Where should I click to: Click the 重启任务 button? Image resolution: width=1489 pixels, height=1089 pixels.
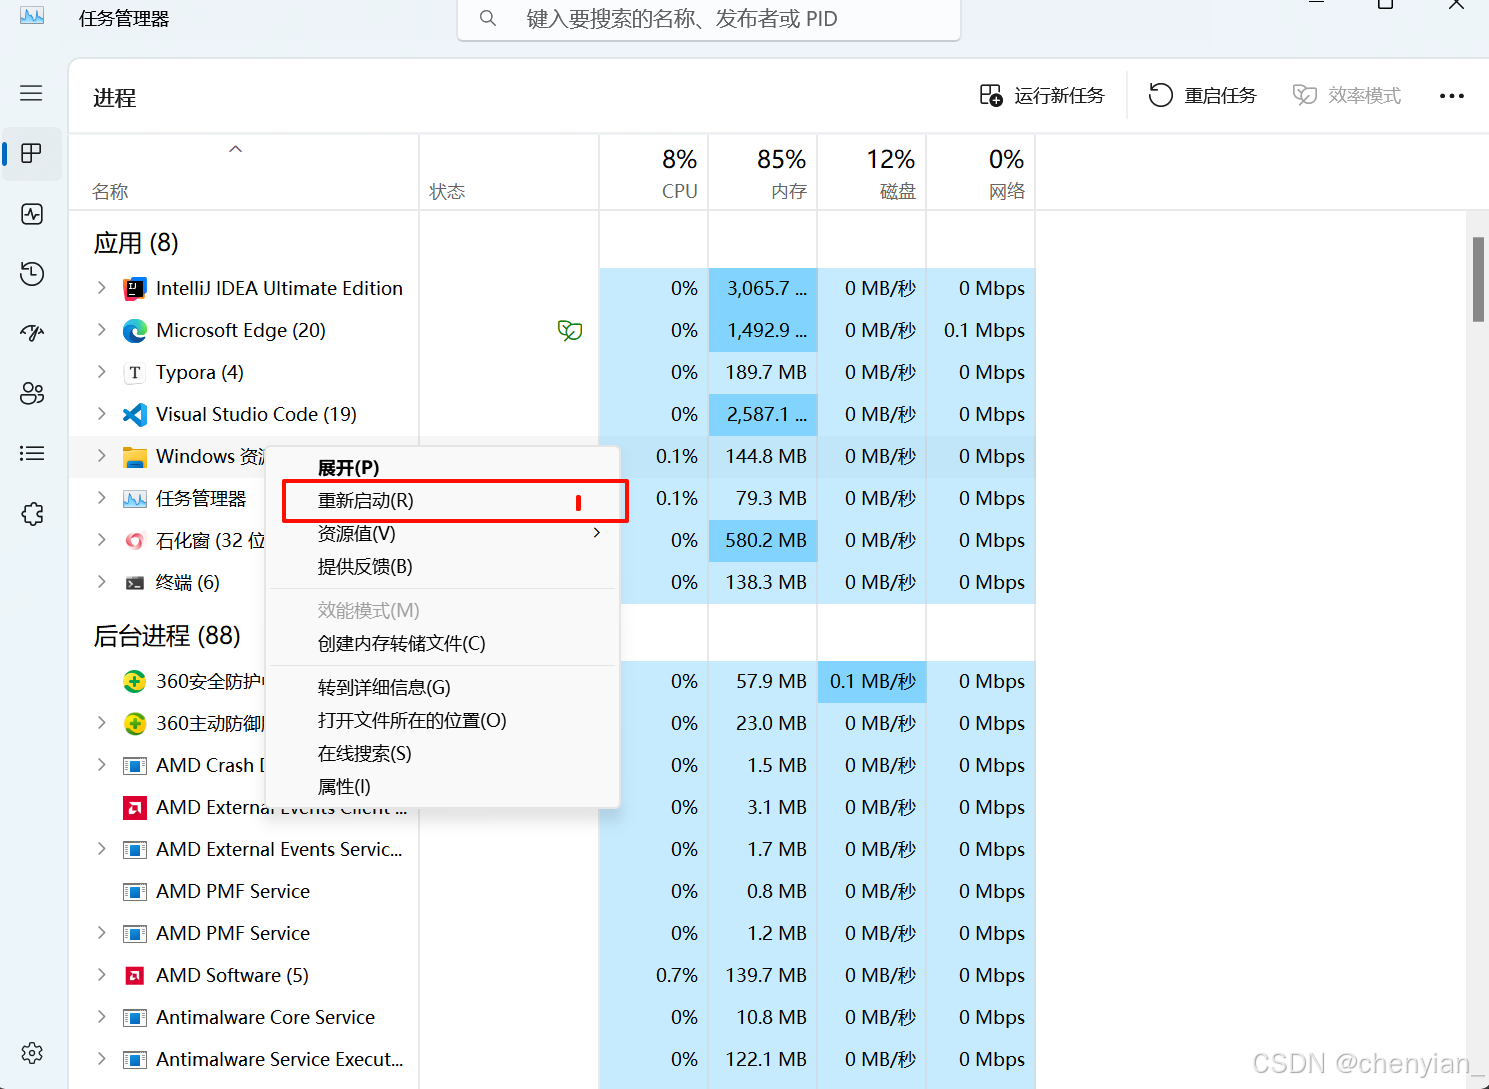click(x=1202, y=96)
